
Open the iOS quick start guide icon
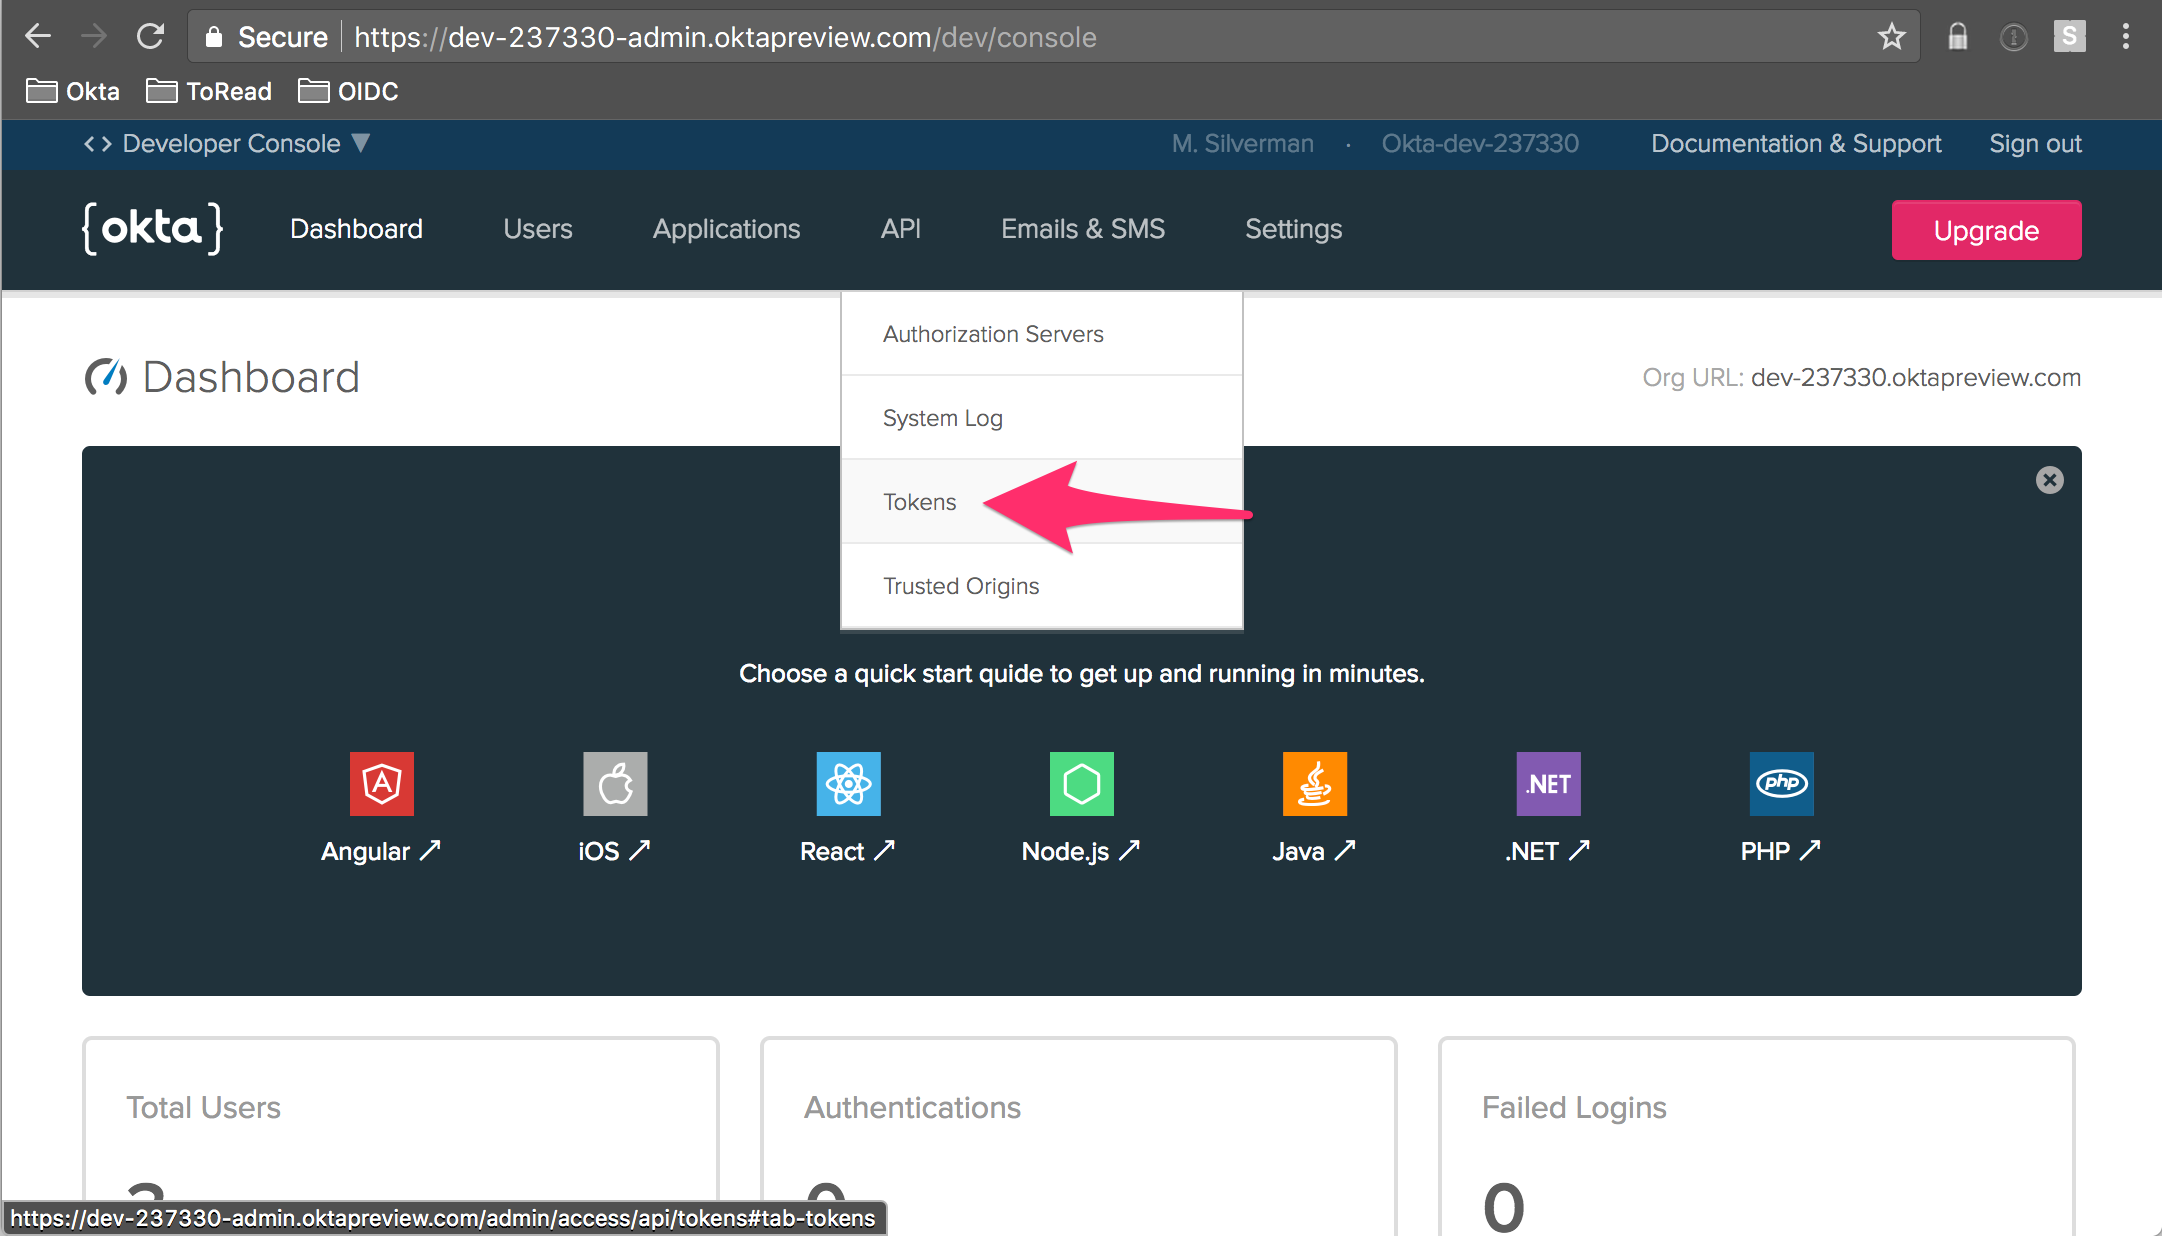click(x=615, y=783)
